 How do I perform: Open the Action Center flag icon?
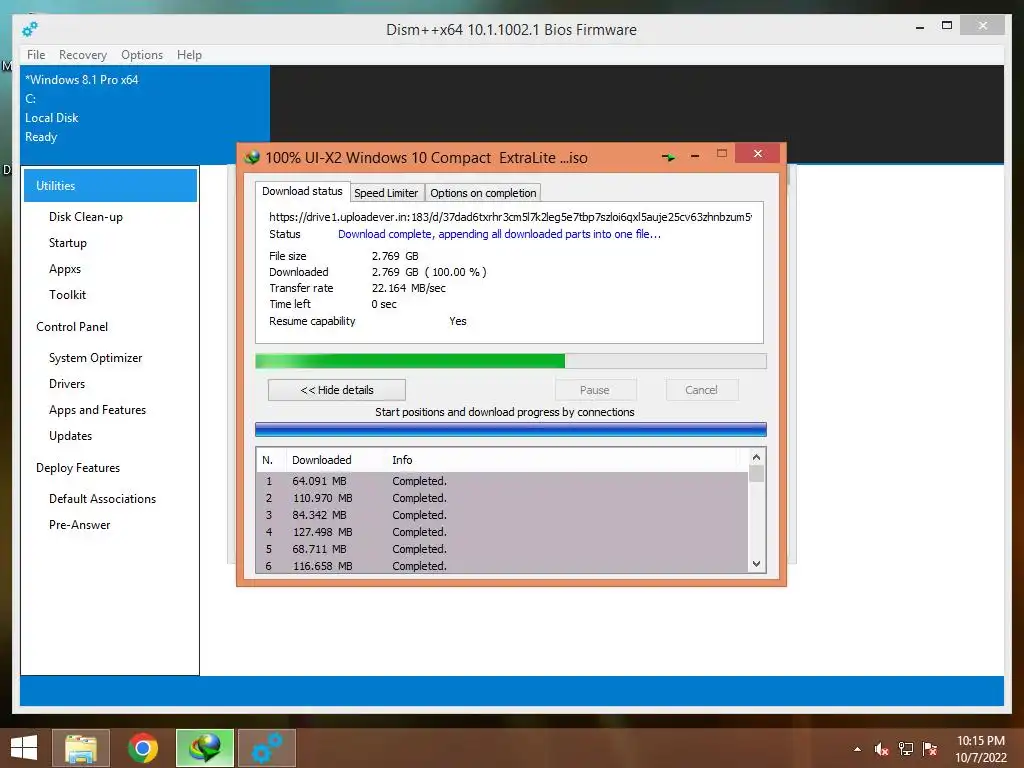[x=930, y=749]
